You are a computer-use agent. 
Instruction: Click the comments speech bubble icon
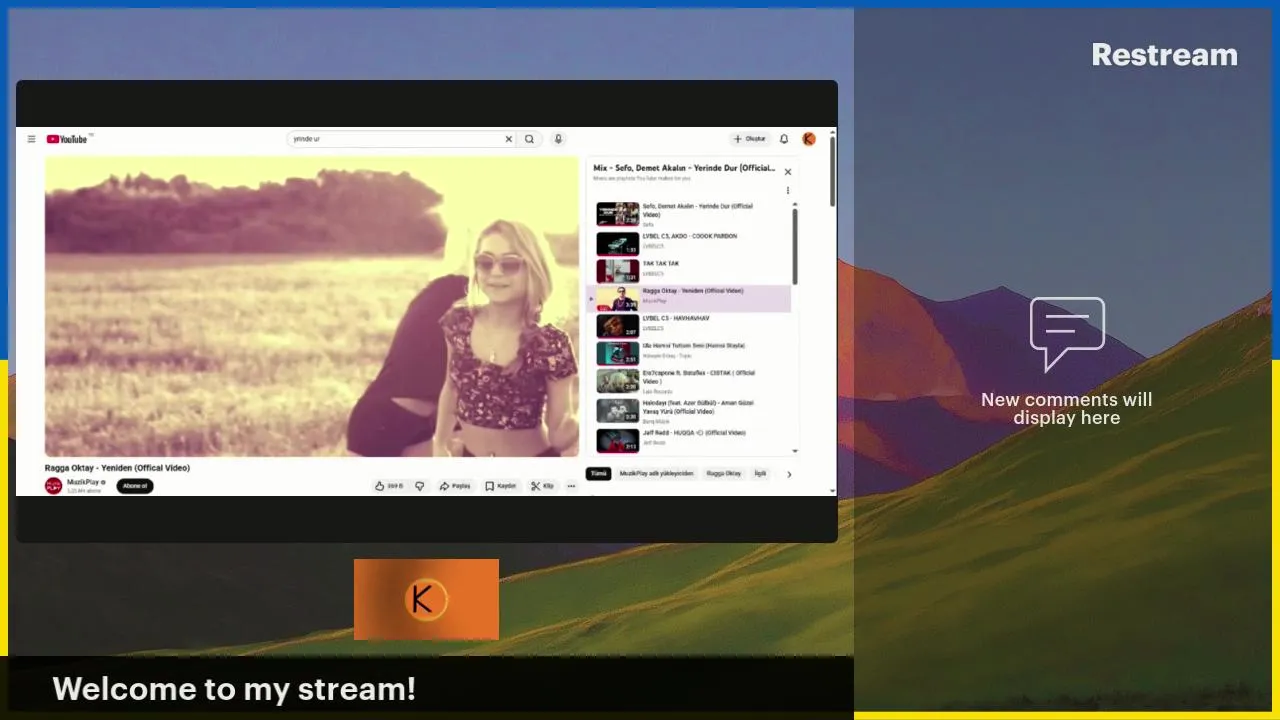[1067, 334]
